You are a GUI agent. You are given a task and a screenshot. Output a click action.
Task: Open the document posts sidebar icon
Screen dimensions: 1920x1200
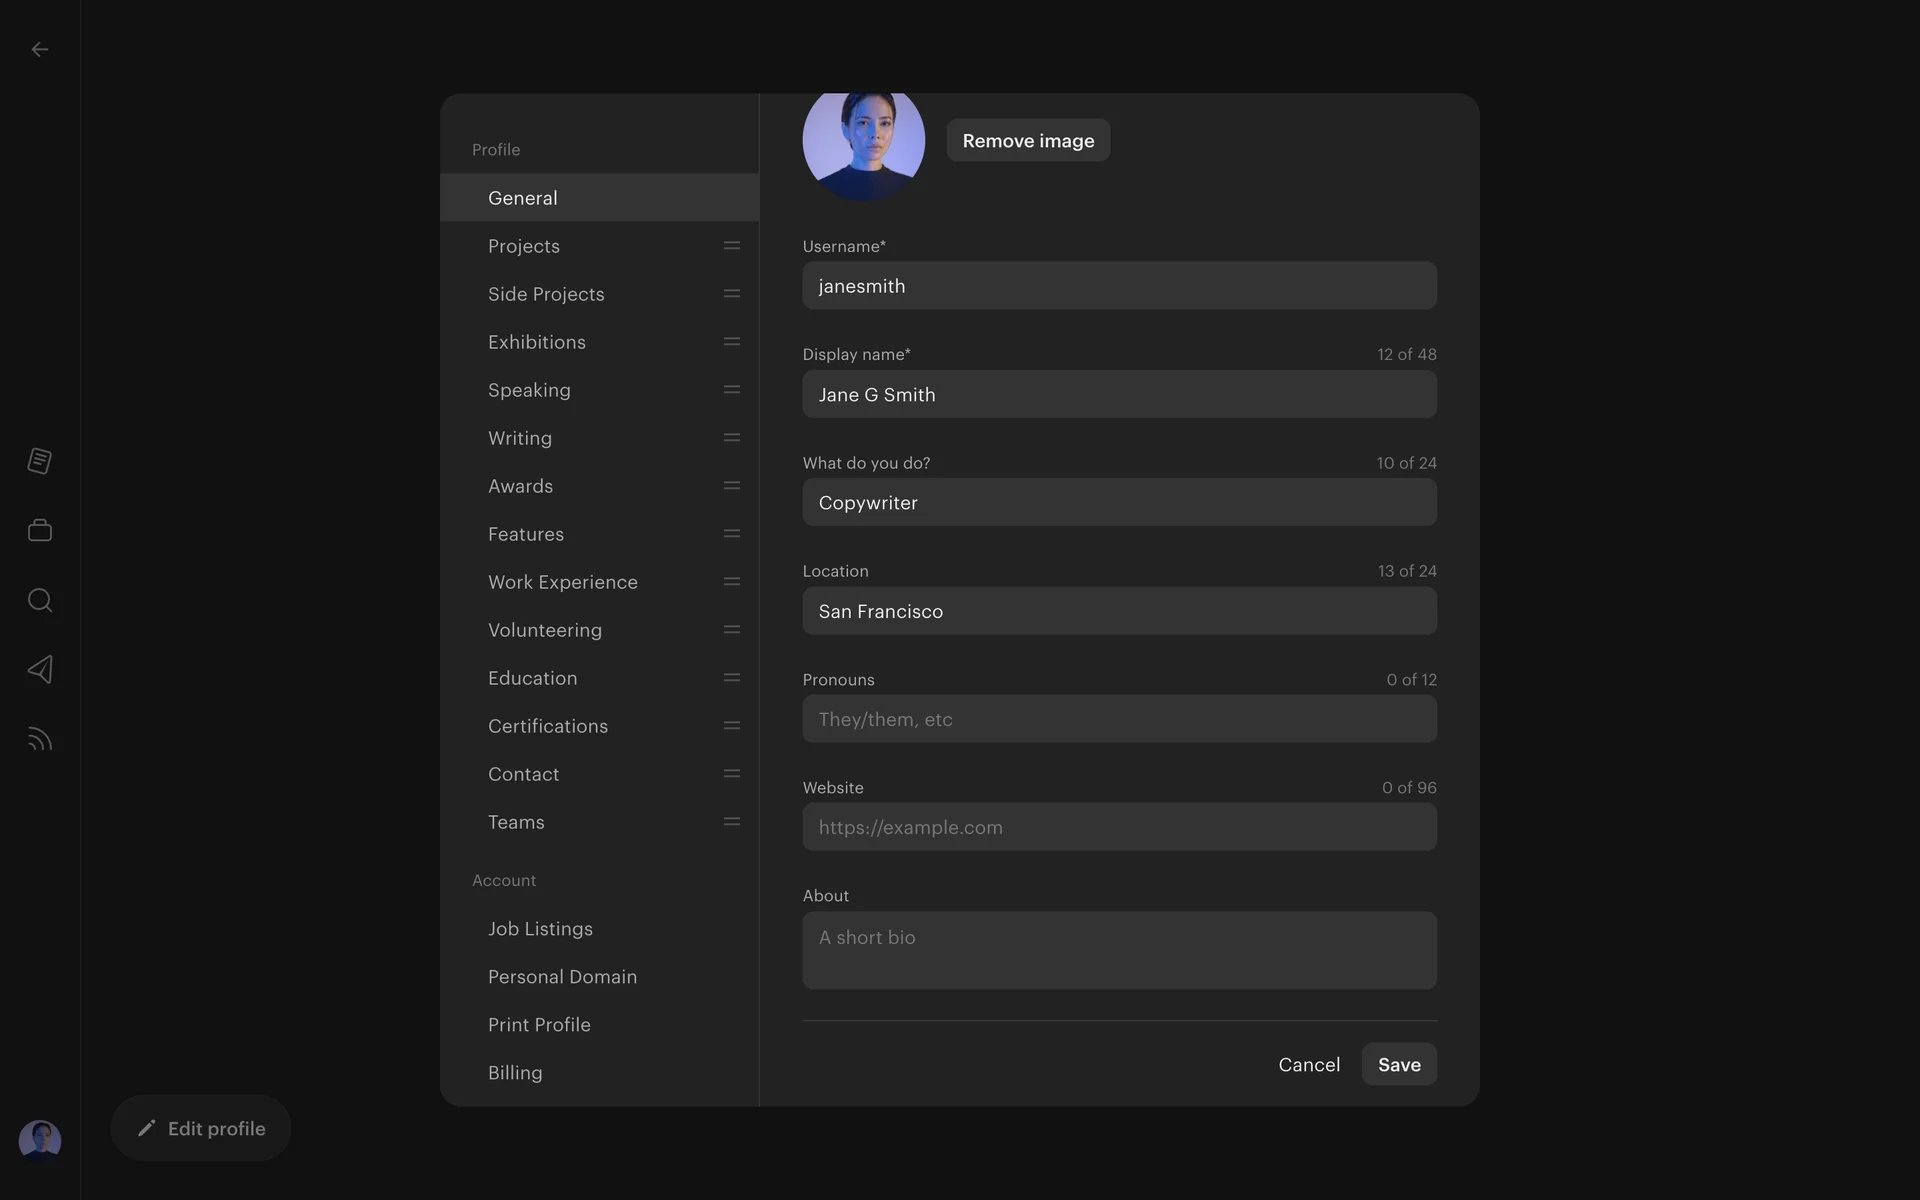[x=40, y=460]
